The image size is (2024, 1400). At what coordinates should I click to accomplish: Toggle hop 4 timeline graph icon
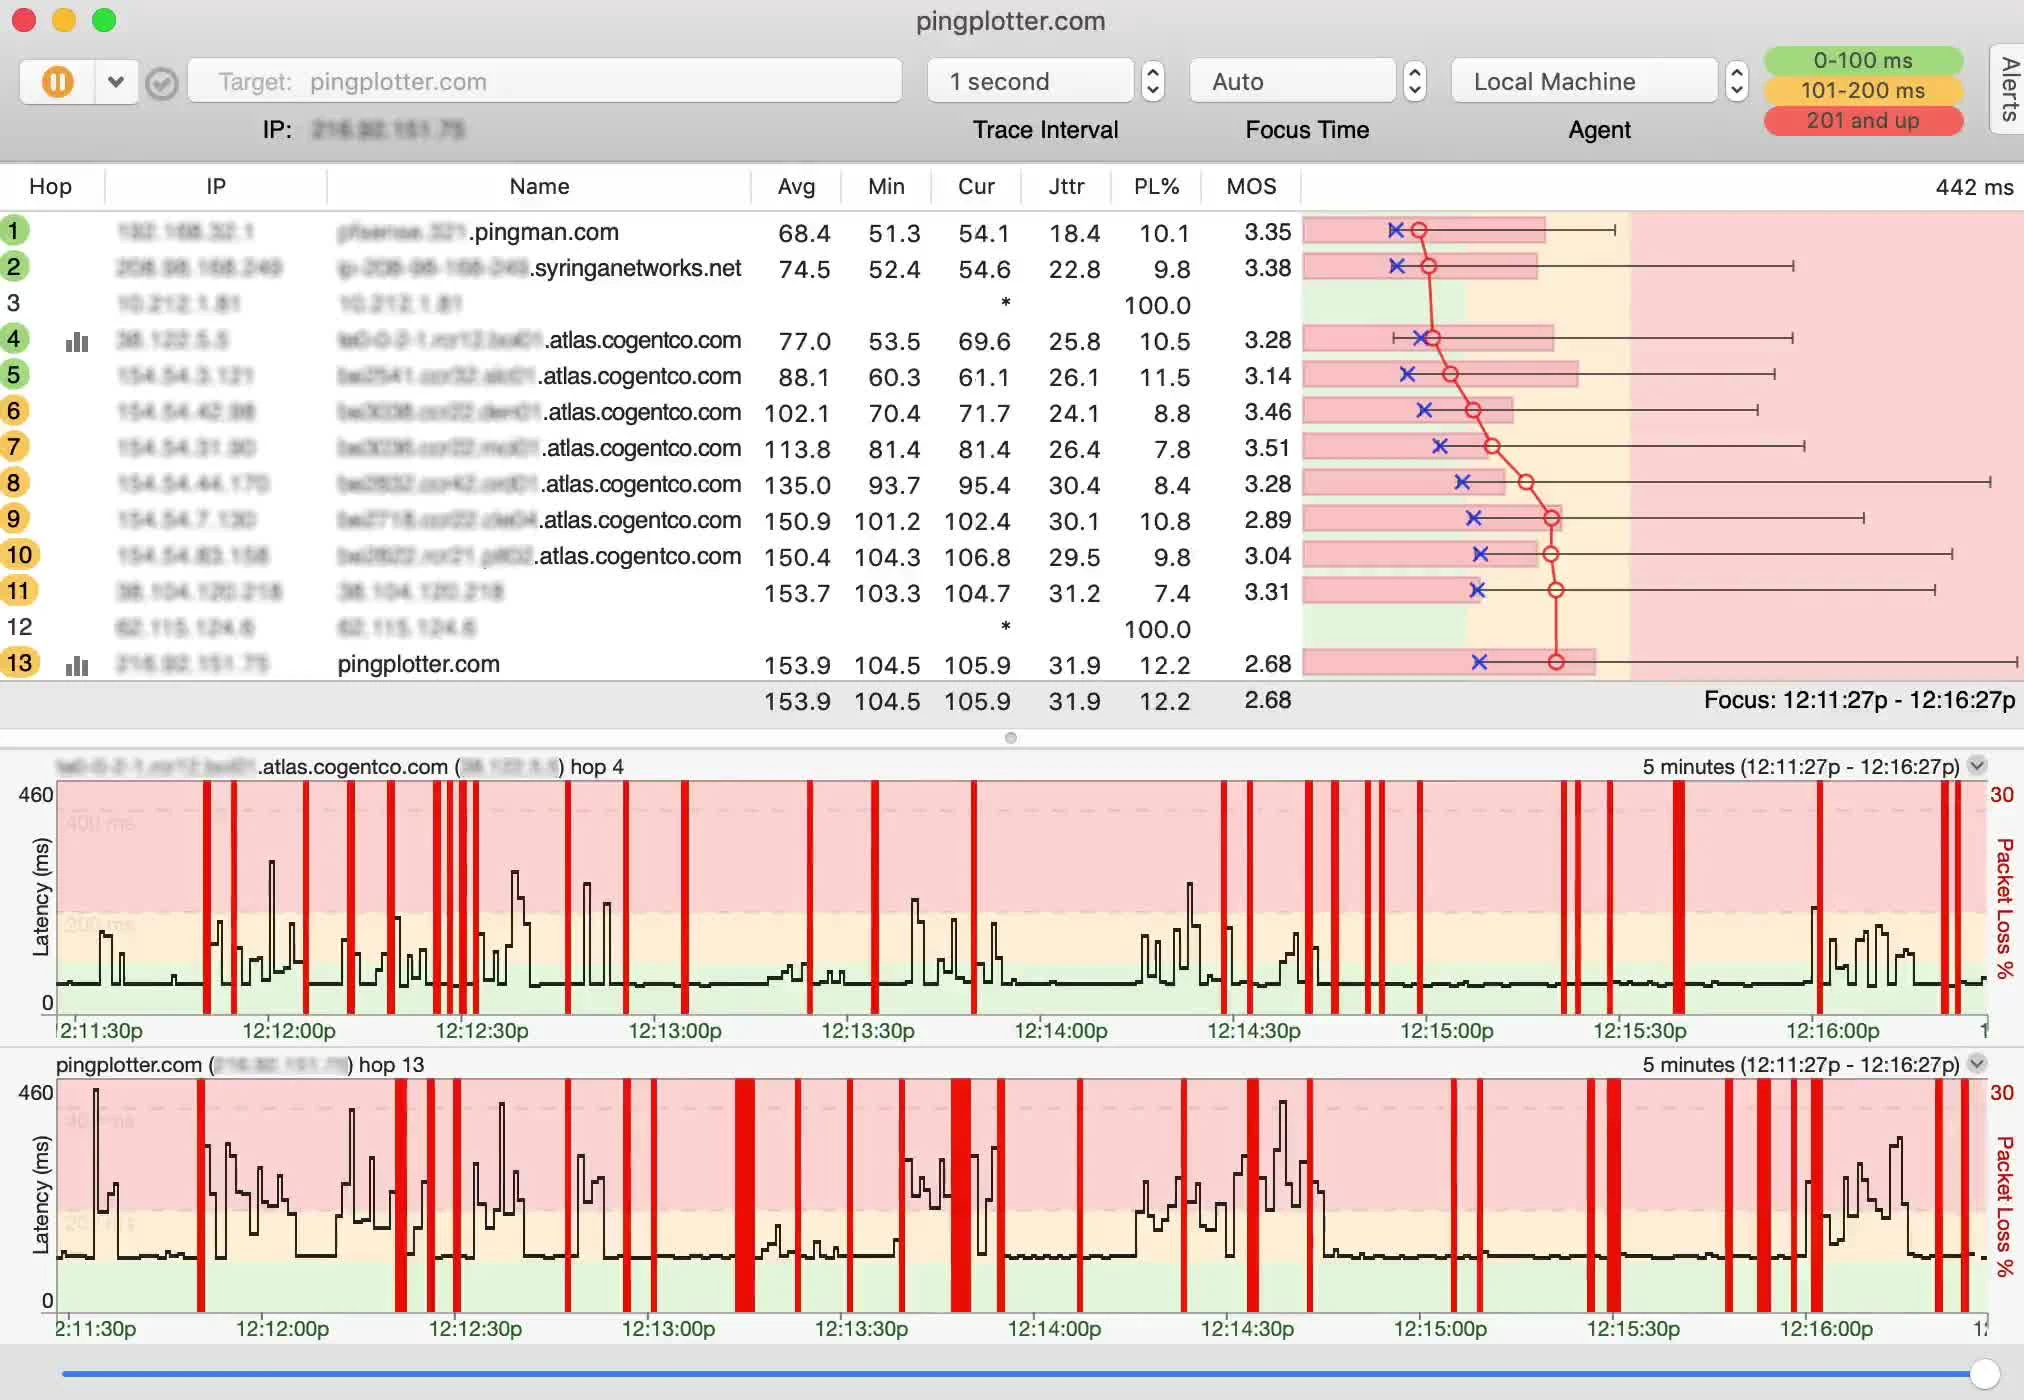[x=77, y=342]
